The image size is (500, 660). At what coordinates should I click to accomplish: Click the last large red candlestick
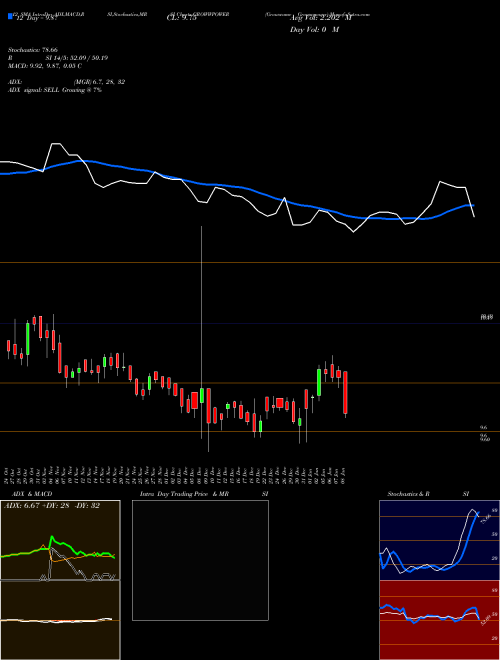coord(346,392)
